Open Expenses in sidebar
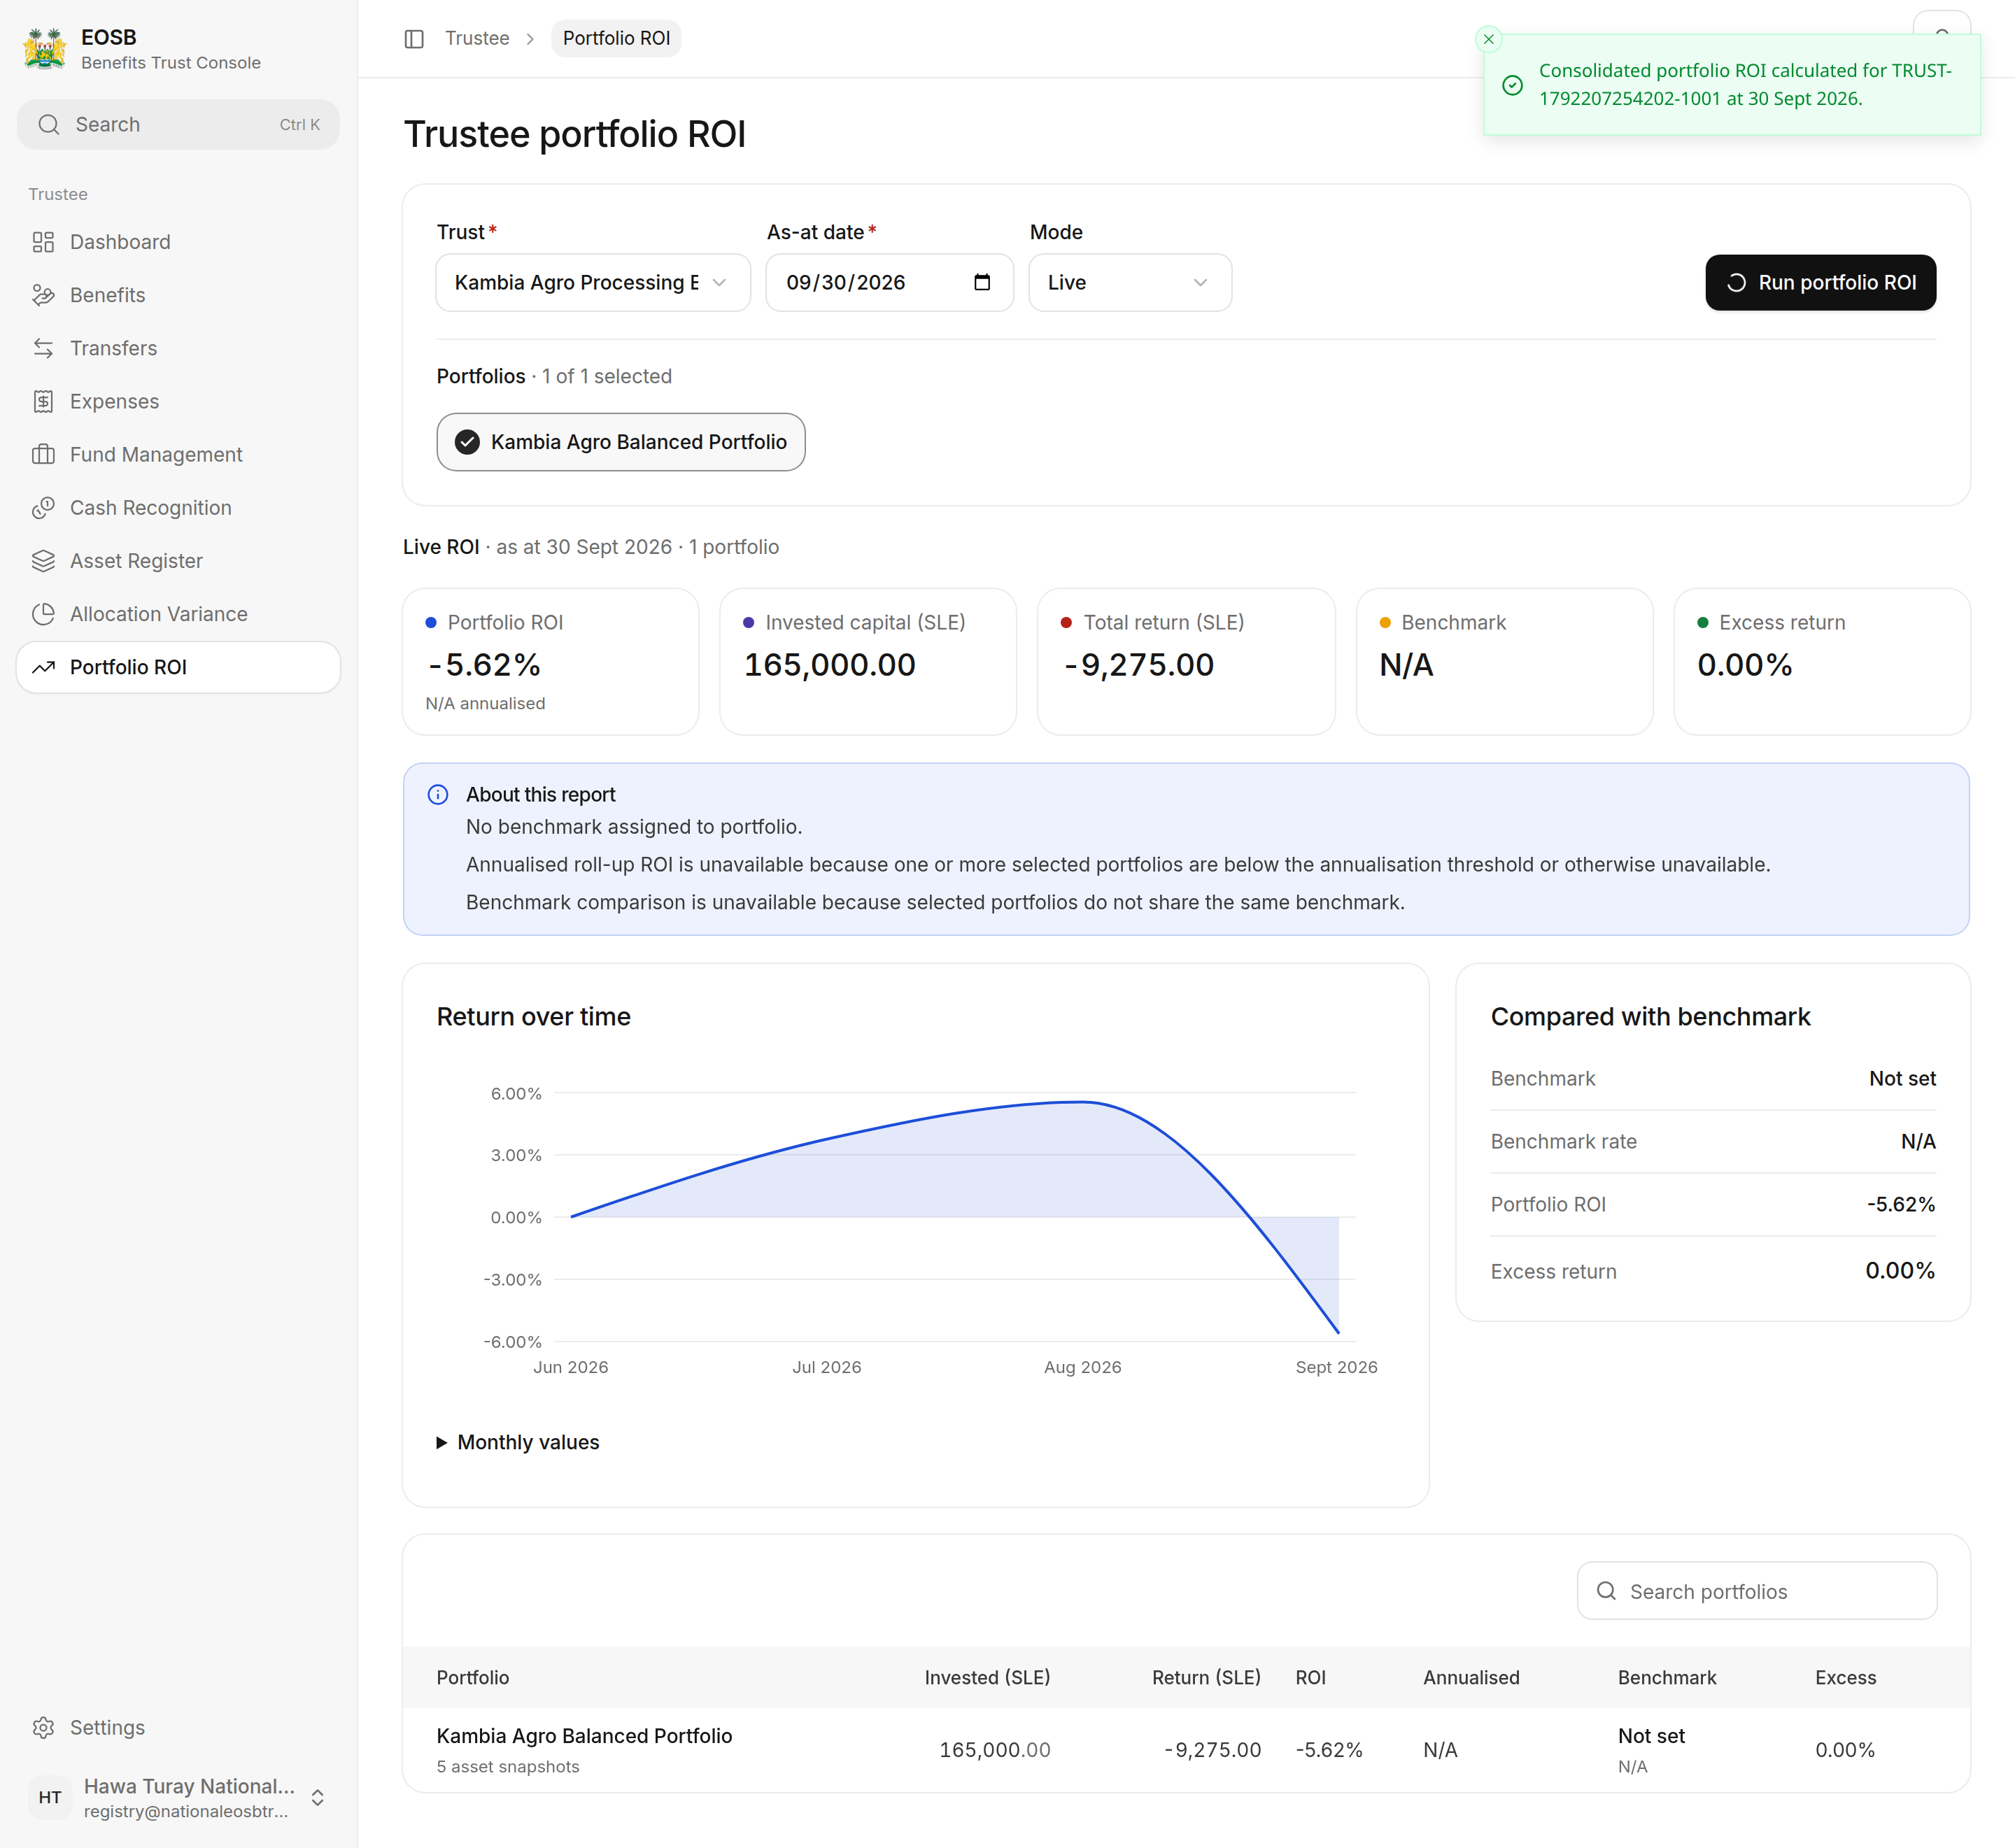 point(178,401)
